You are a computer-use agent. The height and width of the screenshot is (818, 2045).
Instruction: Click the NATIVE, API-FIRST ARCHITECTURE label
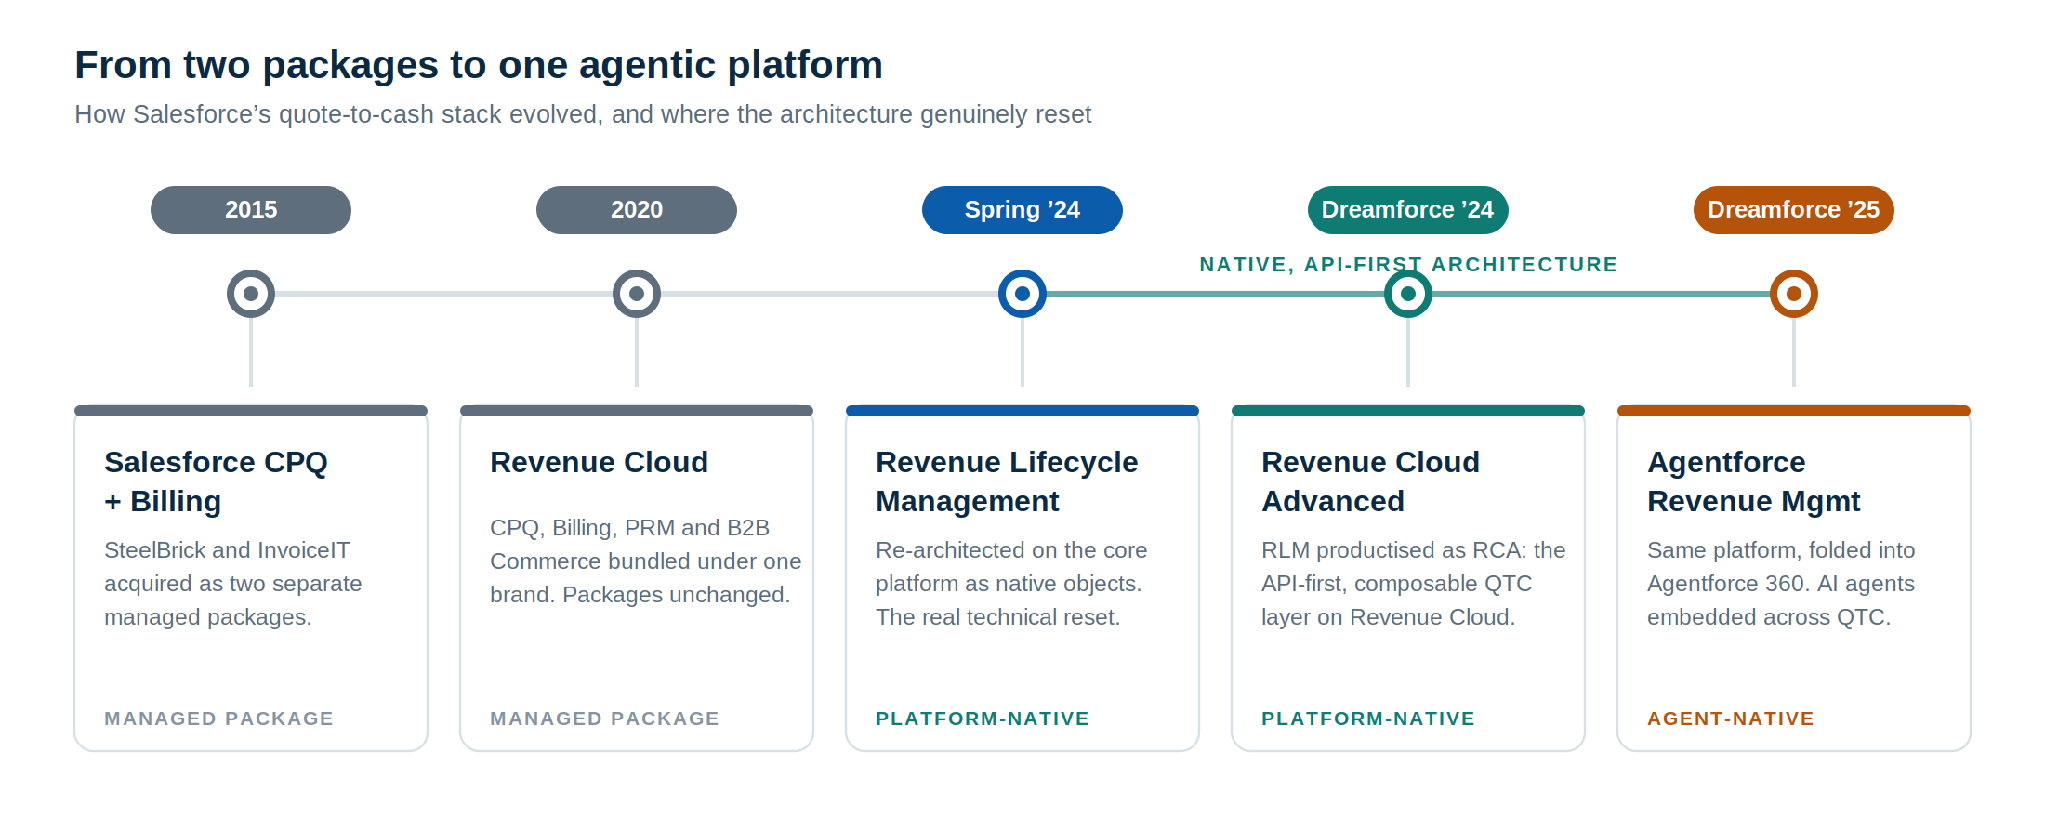(1408, 264)
